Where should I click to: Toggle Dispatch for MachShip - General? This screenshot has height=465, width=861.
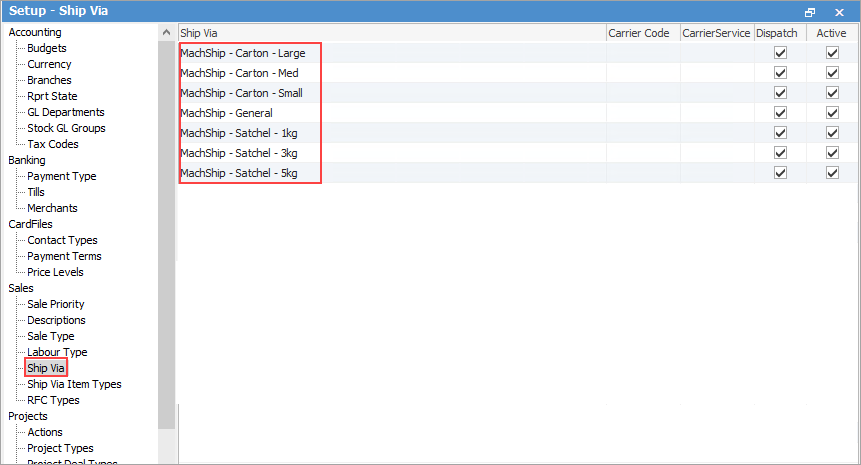pos(780,113)
